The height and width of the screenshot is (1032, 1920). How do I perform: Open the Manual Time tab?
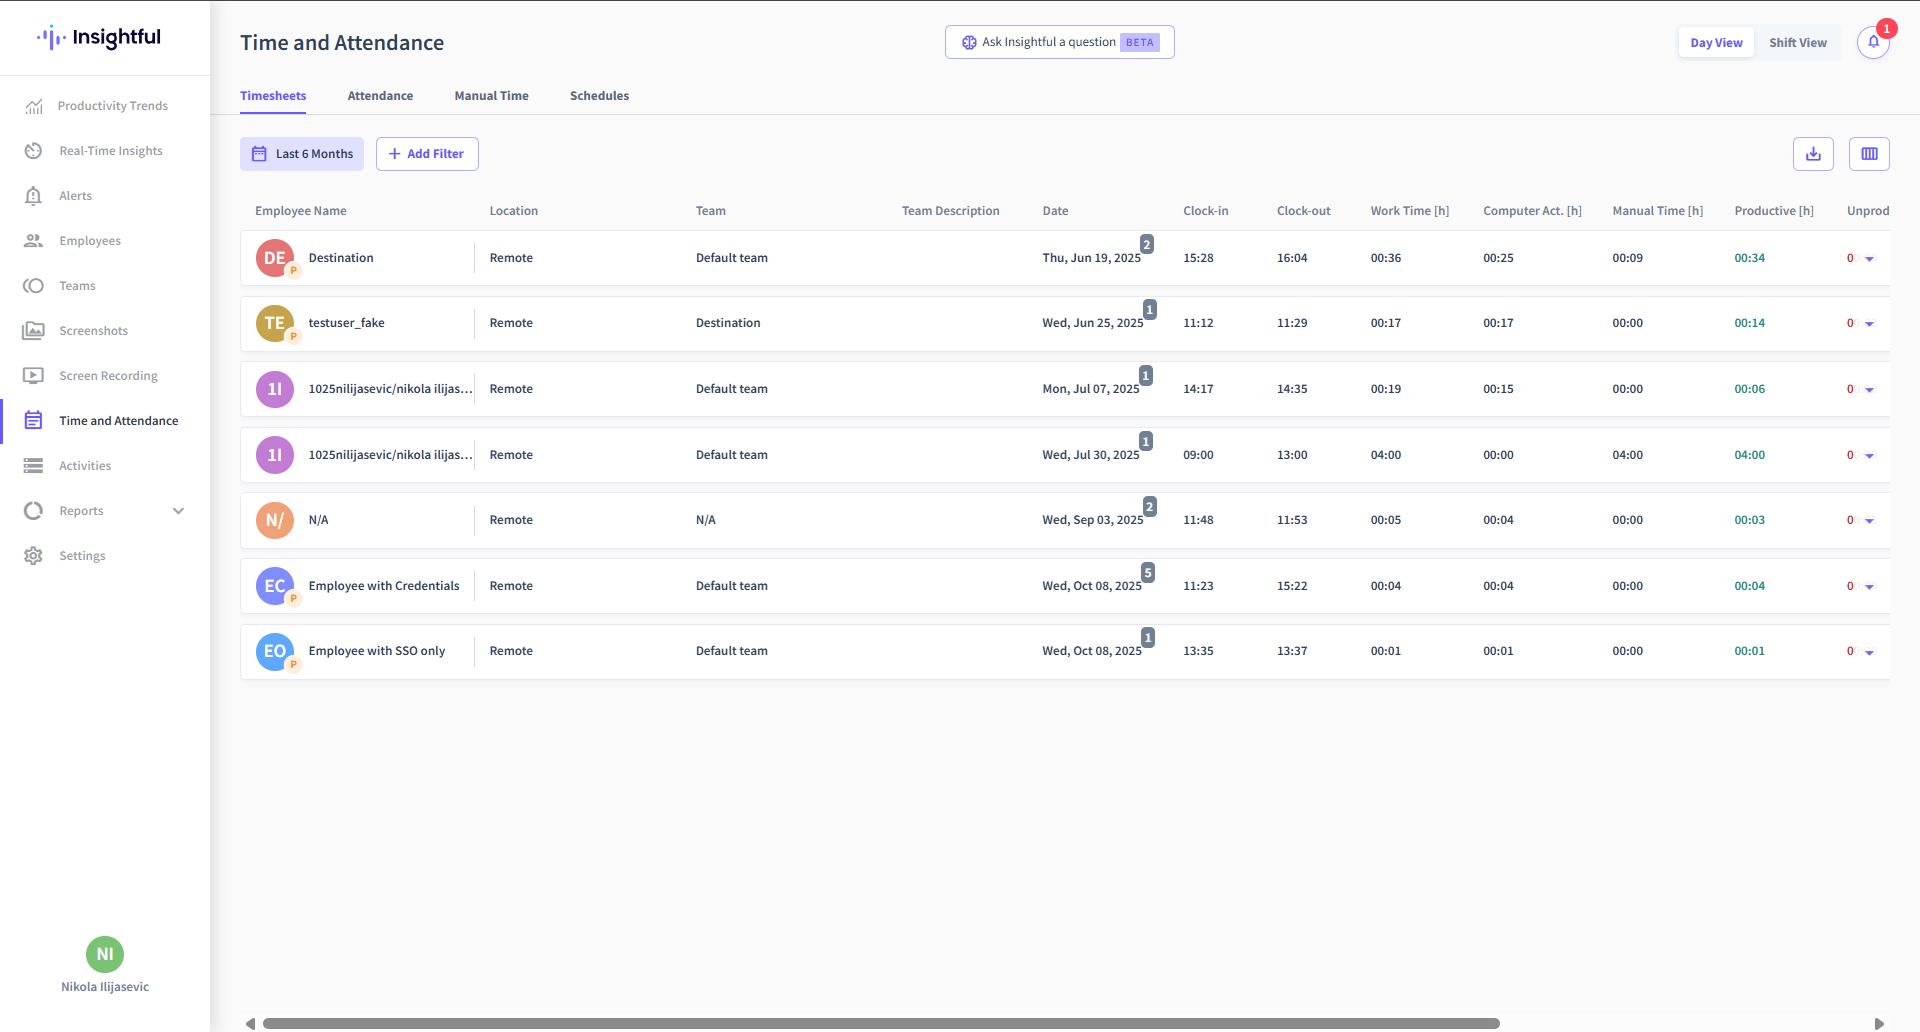coord(491,96)
